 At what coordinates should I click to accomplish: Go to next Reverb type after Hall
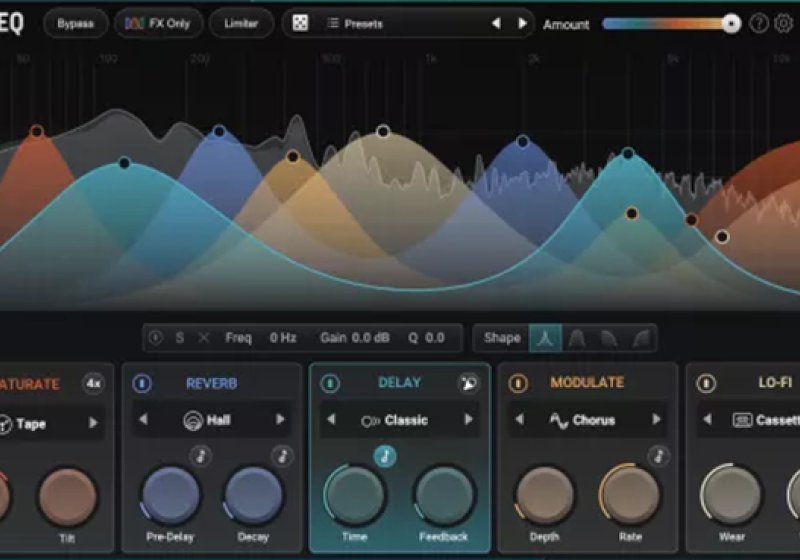pos(280,419)
